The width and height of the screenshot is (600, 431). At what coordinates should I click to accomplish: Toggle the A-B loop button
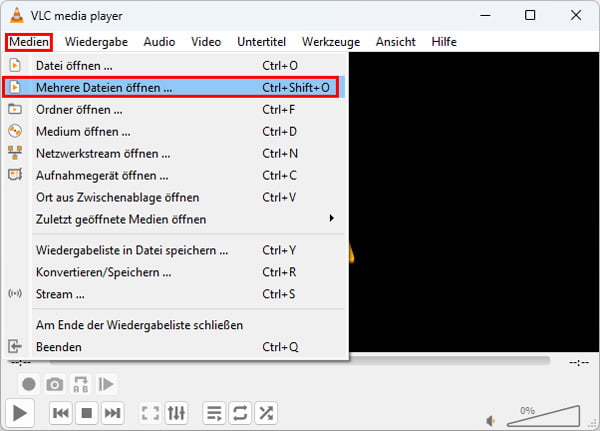click(x=80, y=384)
